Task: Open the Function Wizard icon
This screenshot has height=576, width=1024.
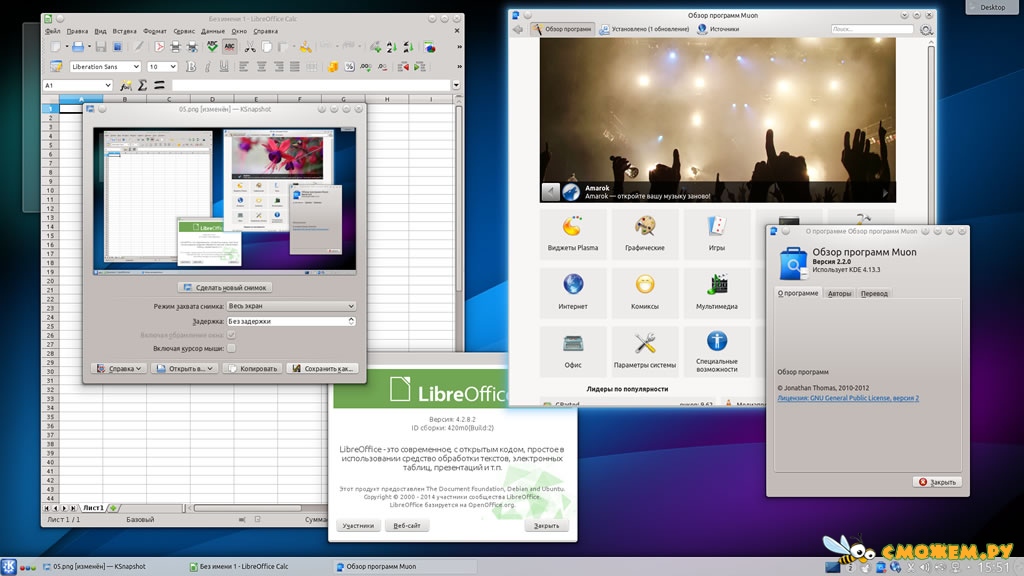Action: (126, 85)
